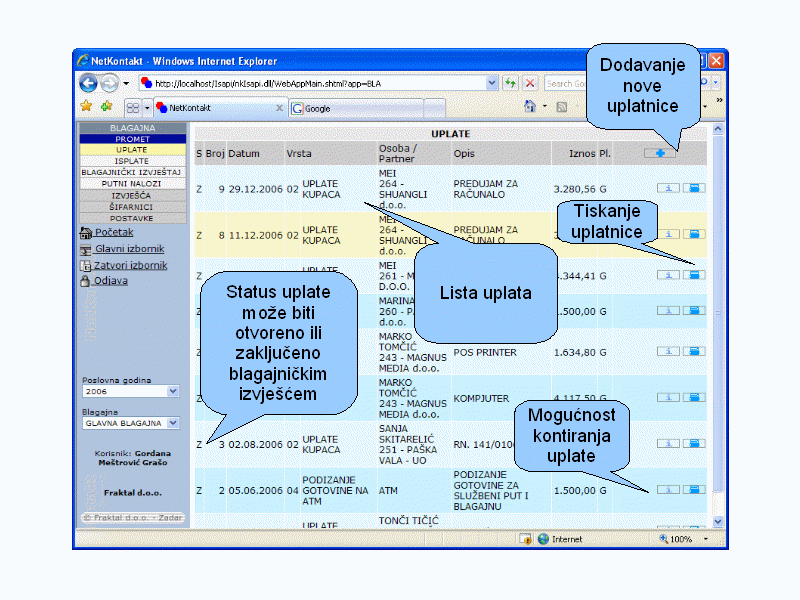Click kontiranje icon for PODIZANJE GOTOVINE row

668,489
